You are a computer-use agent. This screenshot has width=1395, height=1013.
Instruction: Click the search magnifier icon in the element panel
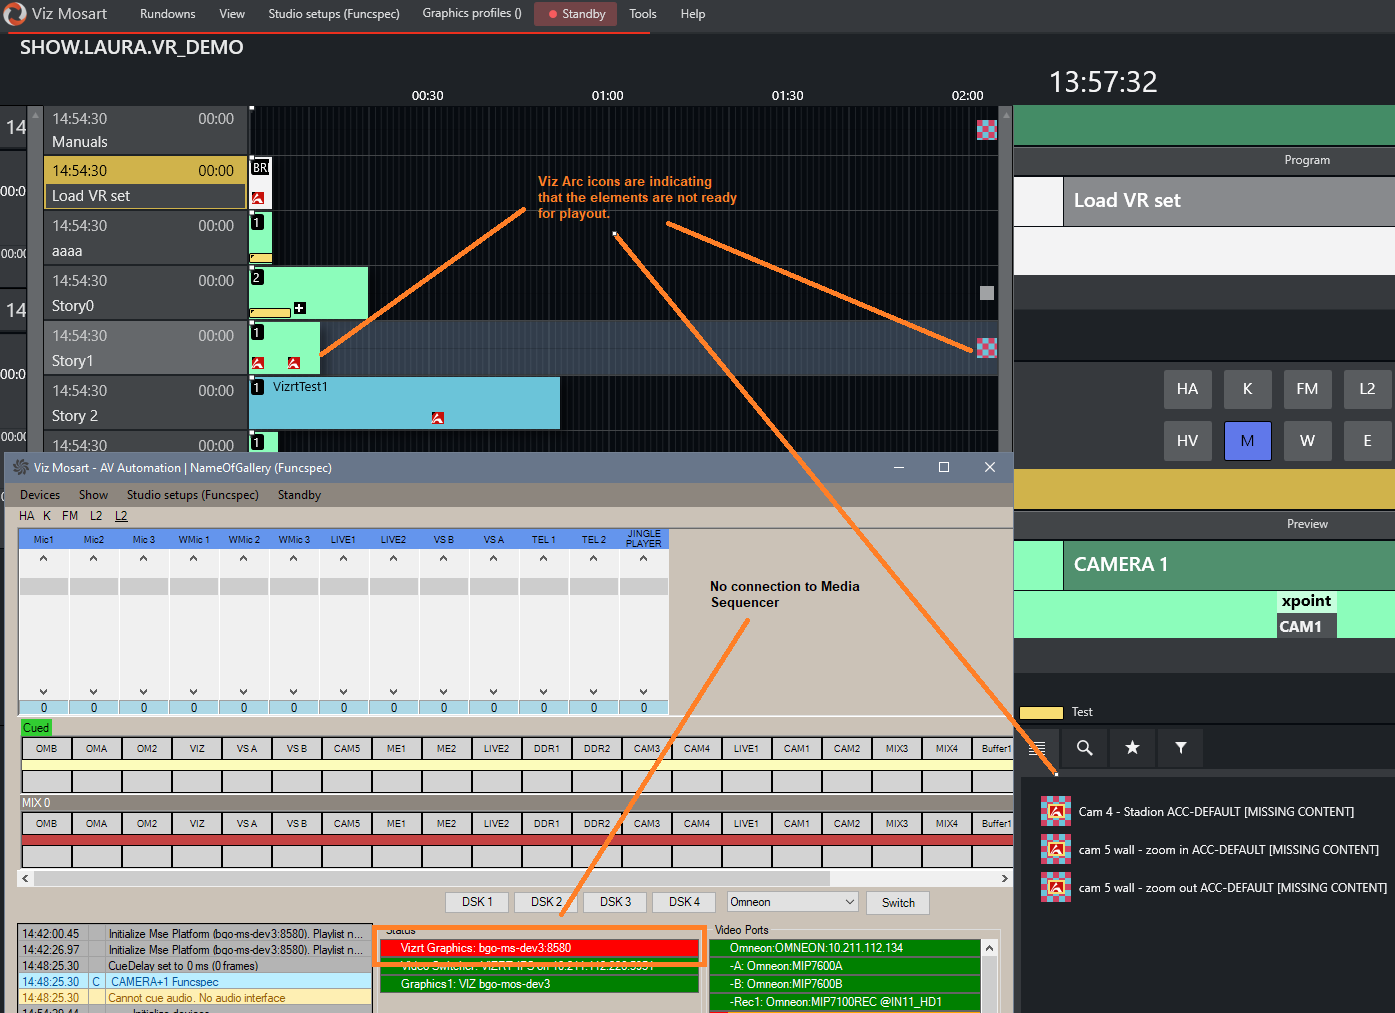[x=1084, y=748]
